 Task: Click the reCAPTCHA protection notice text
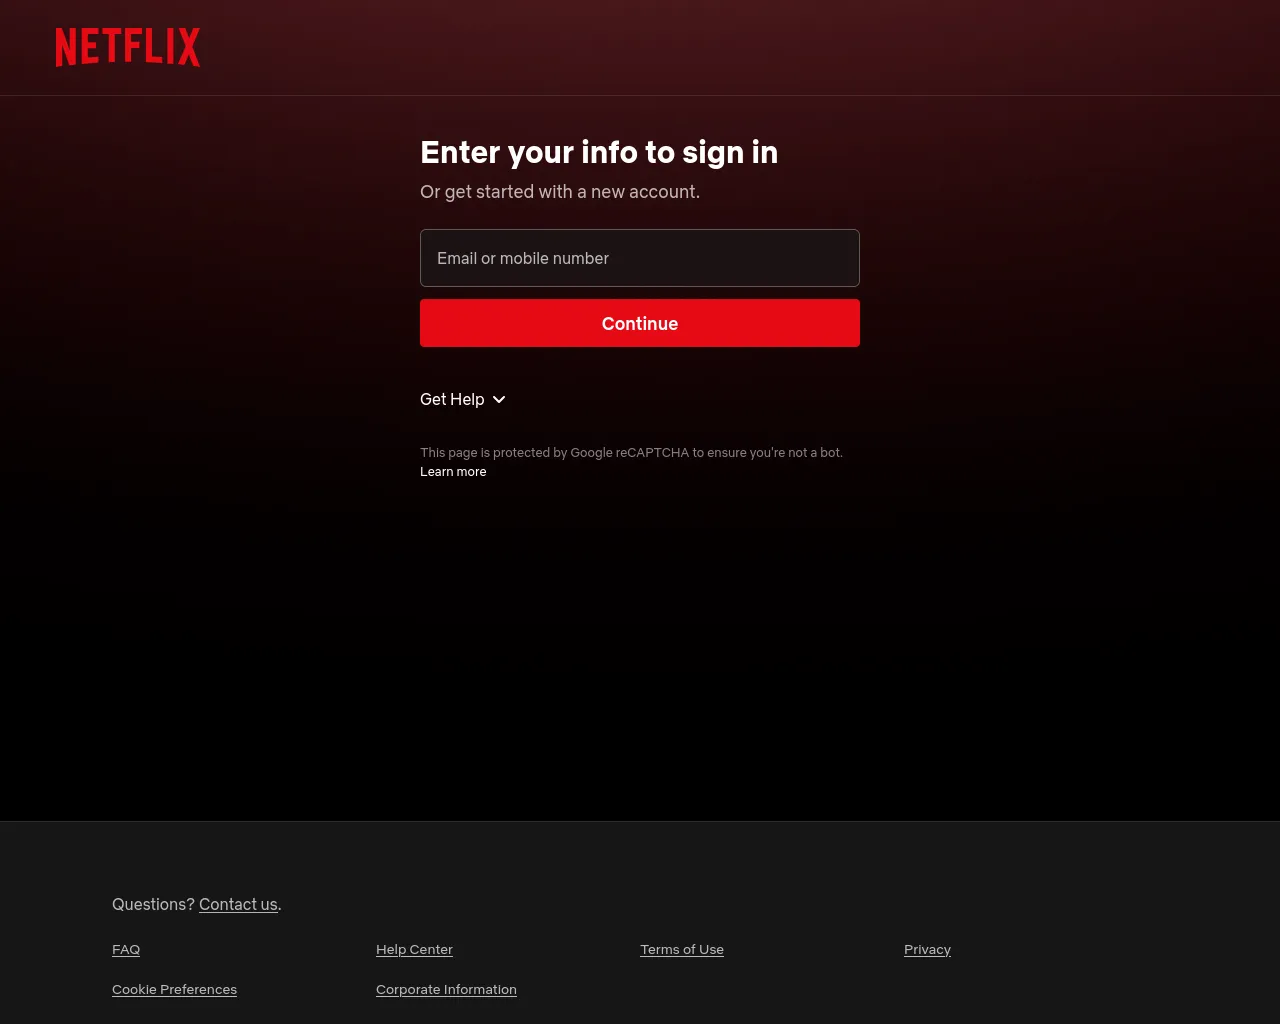pos(631,453)
